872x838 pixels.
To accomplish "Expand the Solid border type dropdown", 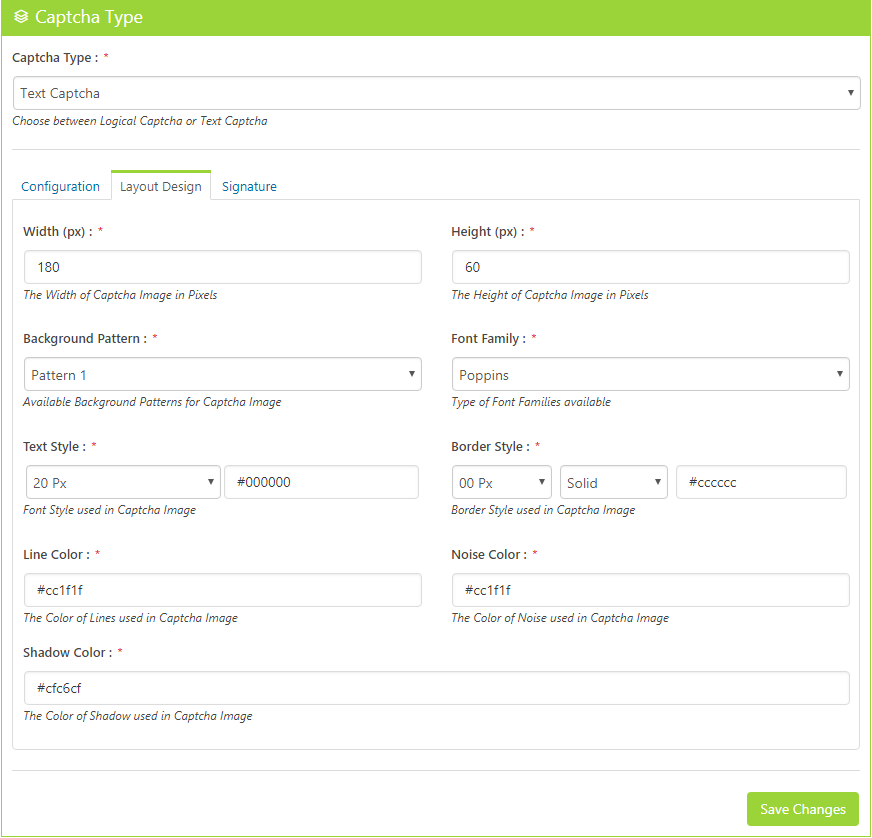I will (x=614, y=482).
